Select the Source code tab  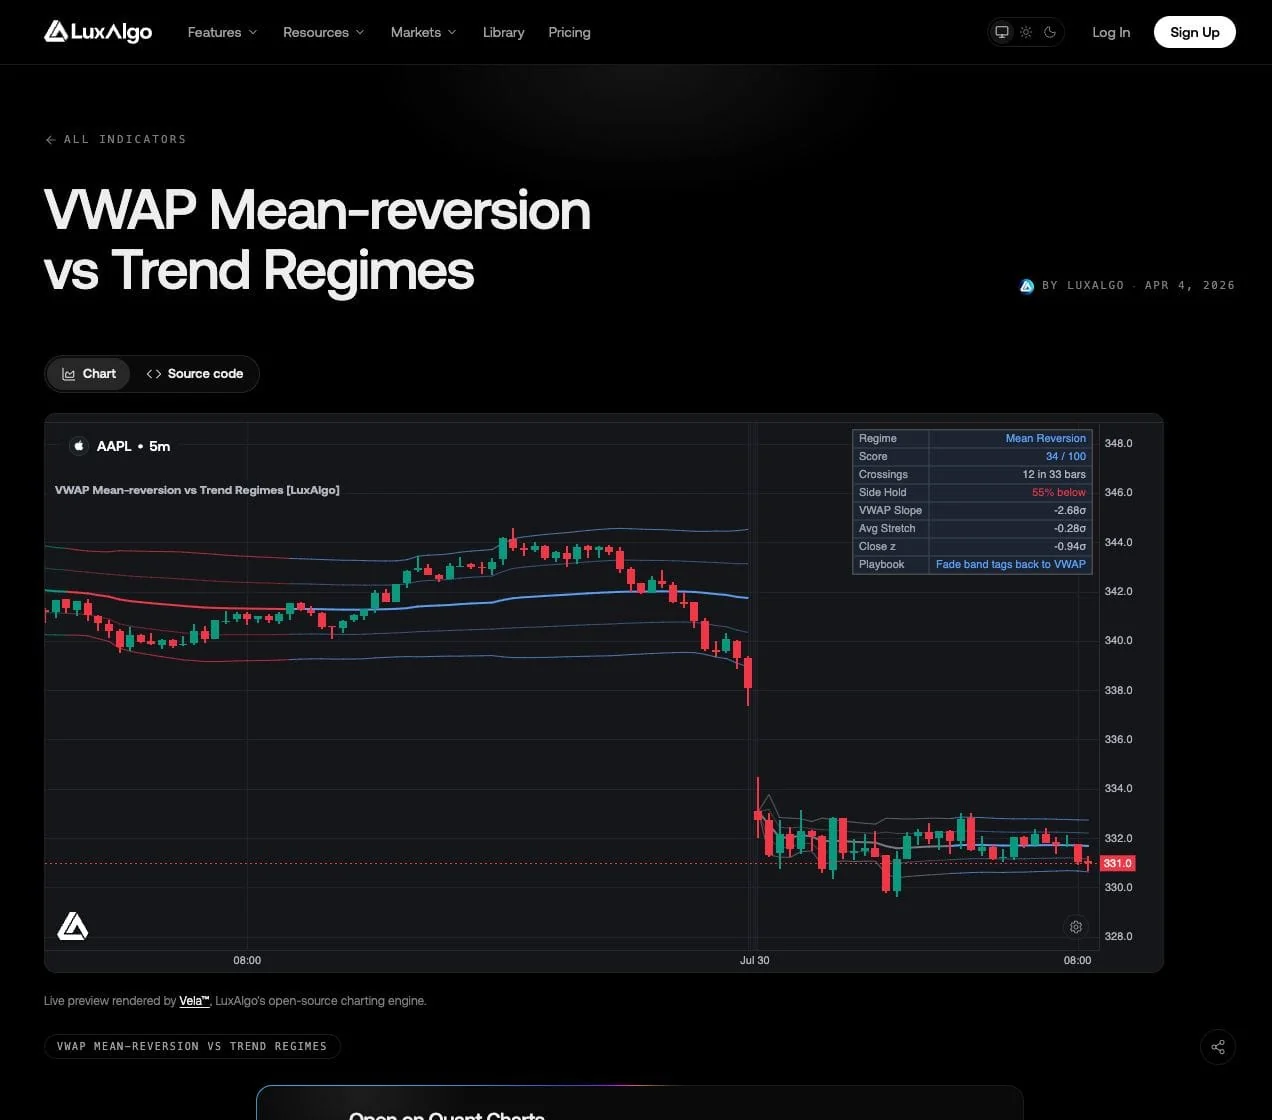[195, 374]
